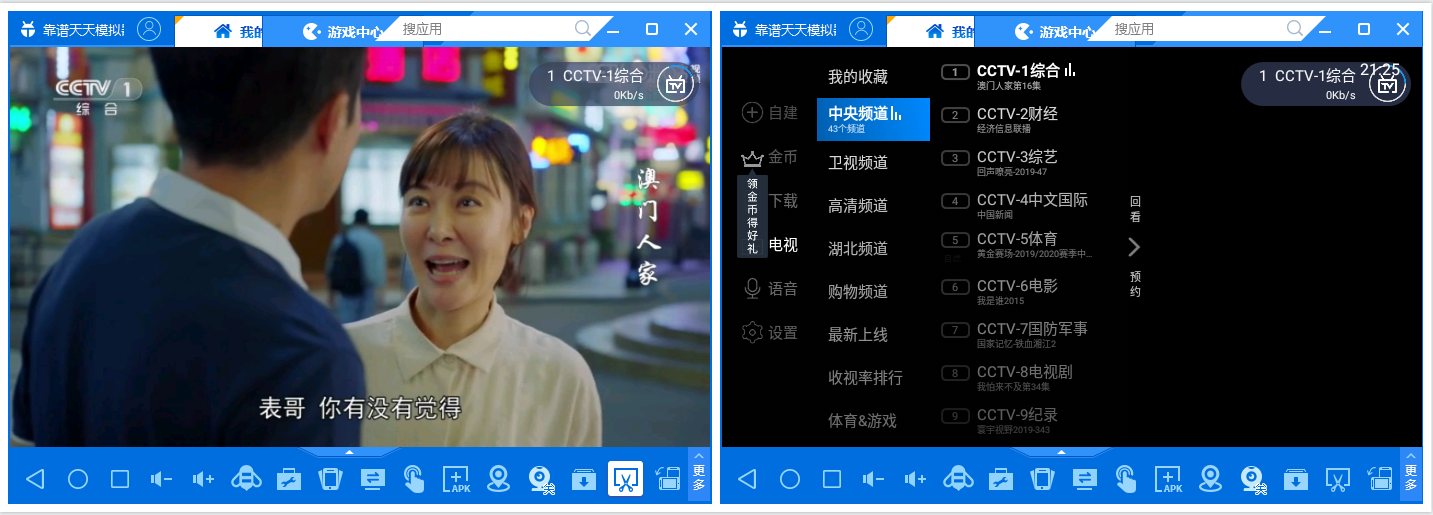Open location pin tool in right window
The width and height of the screenshot is (1433, 515).
pos(1210,479)
